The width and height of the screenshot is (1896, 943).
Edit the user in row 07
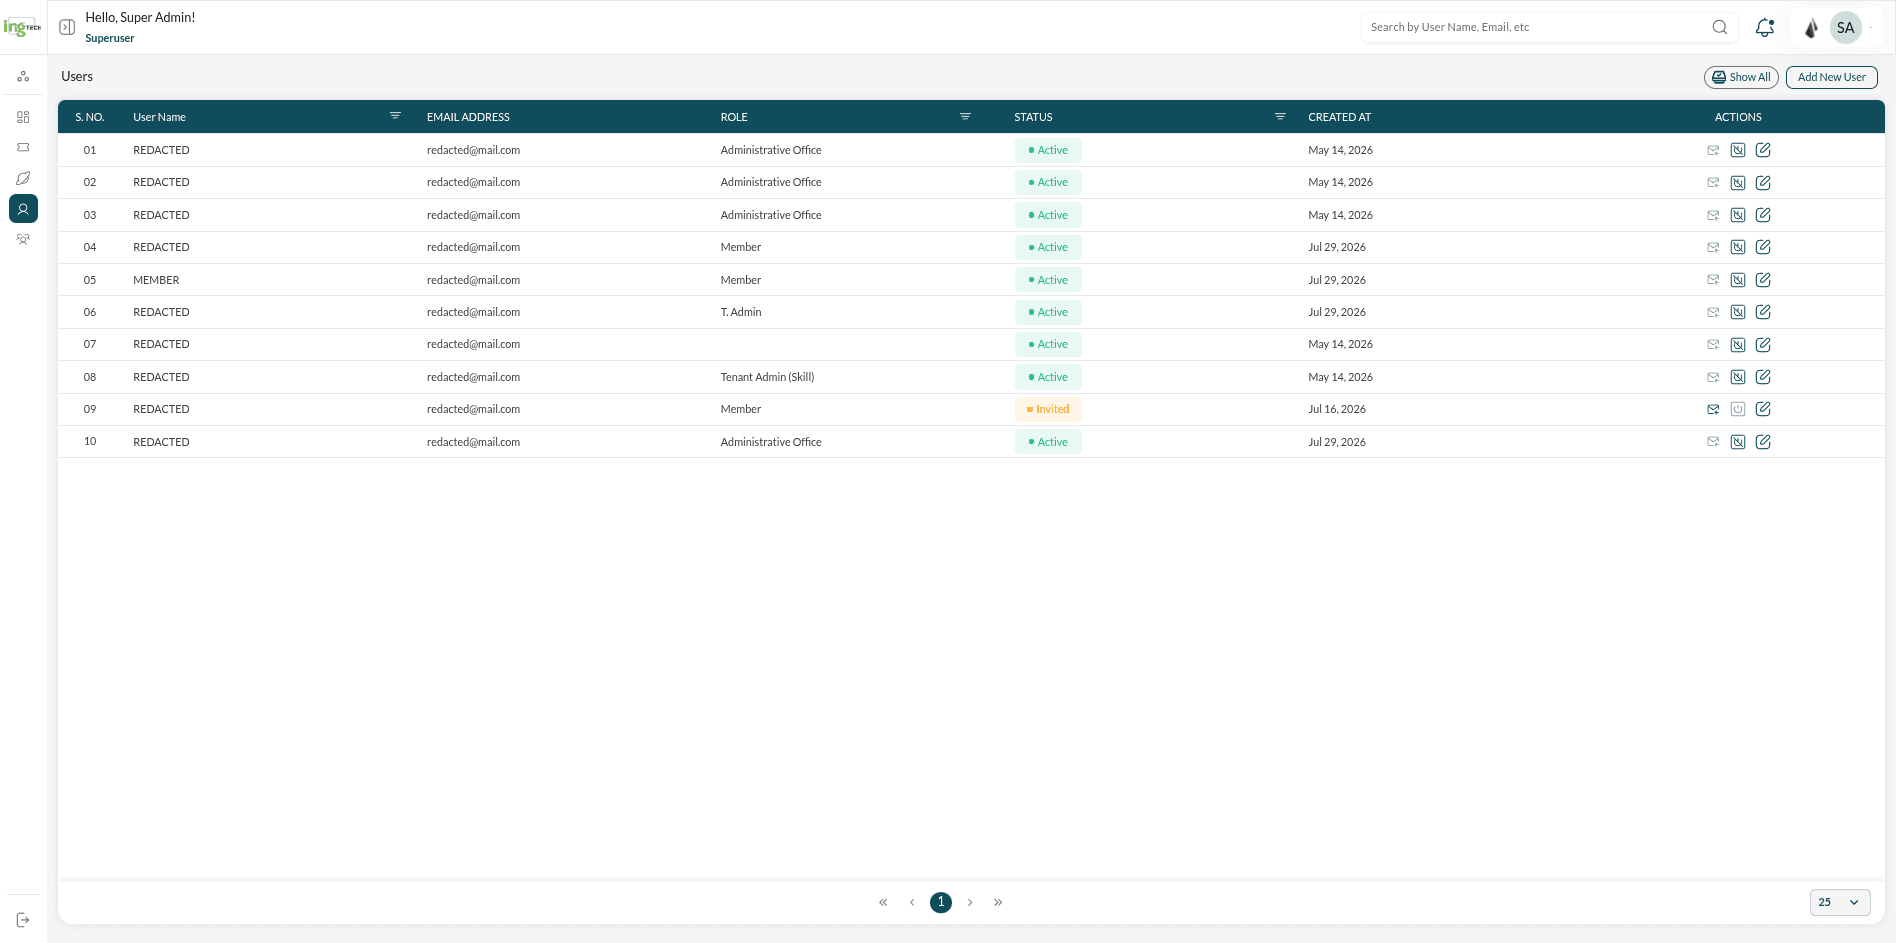coord(1763,345)
